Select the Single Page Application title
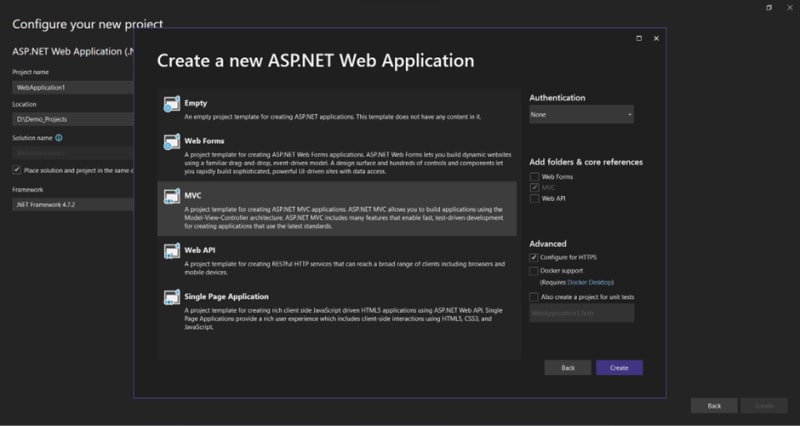 coord(227,296)
